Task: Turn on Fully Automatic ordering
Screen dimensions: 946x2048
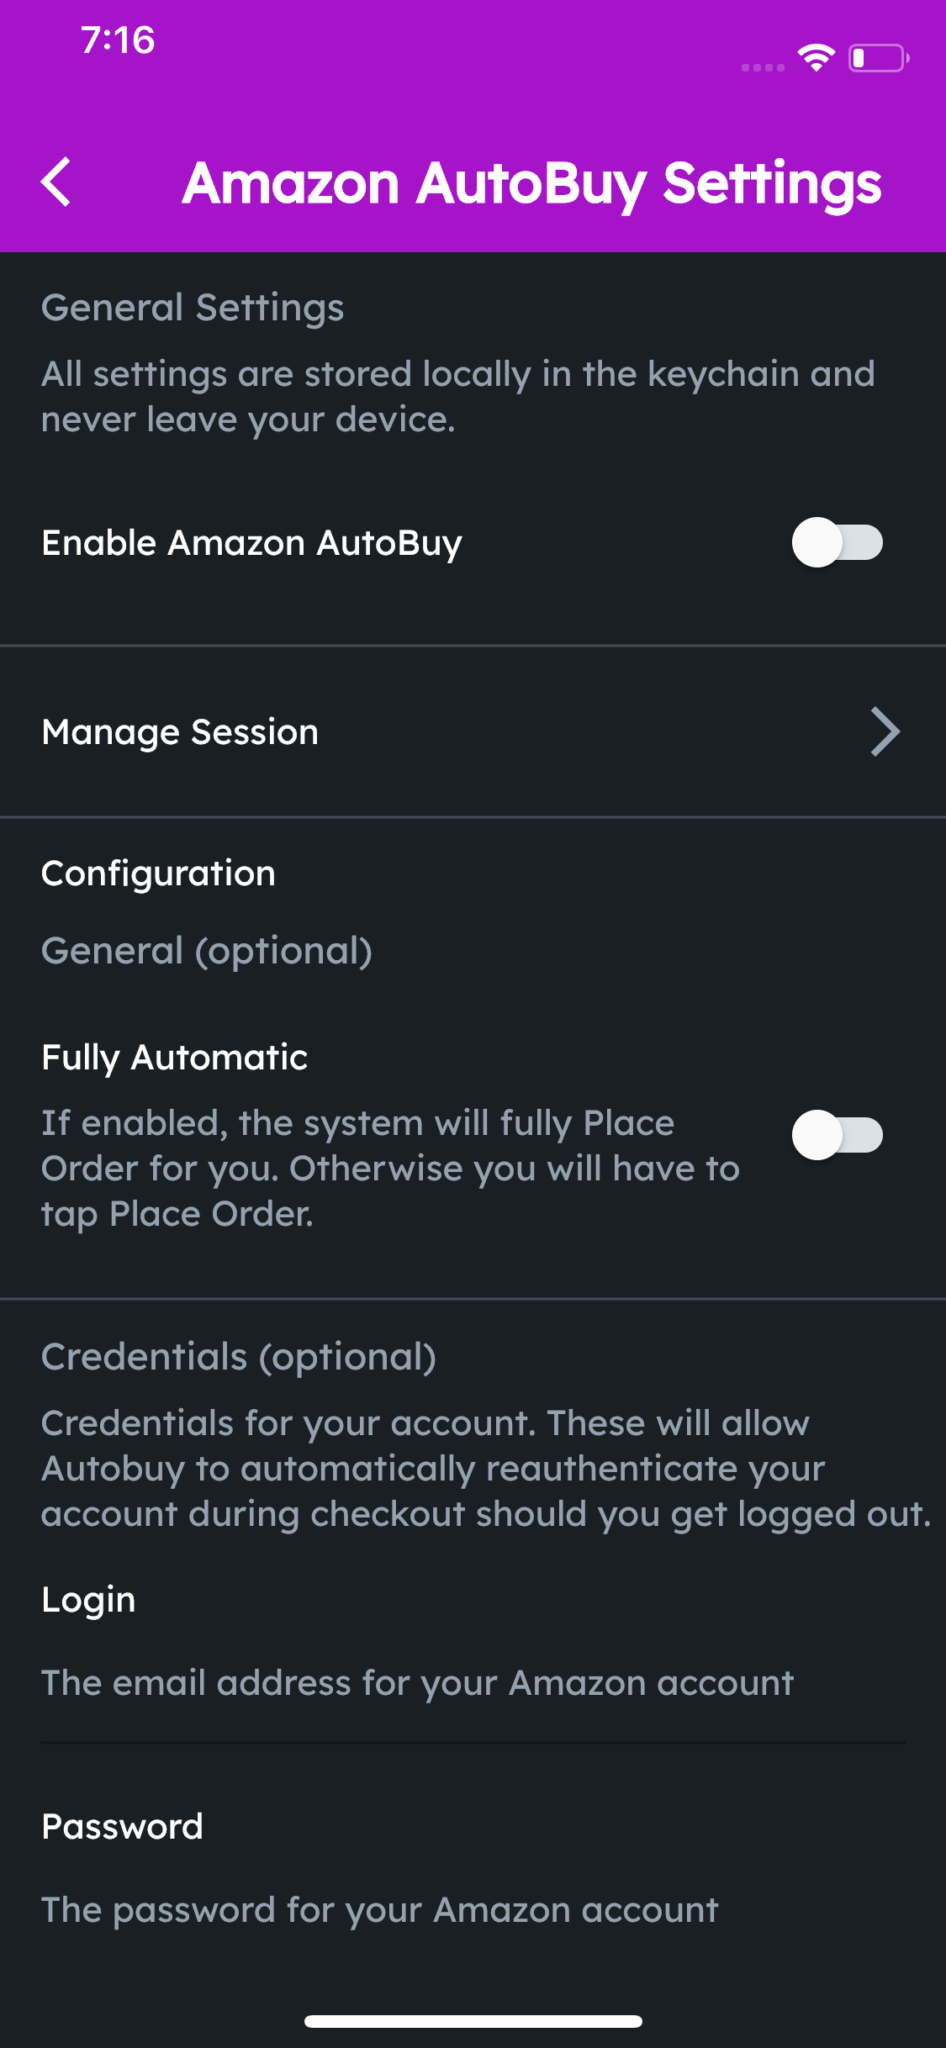Action: coord(838,1135)
